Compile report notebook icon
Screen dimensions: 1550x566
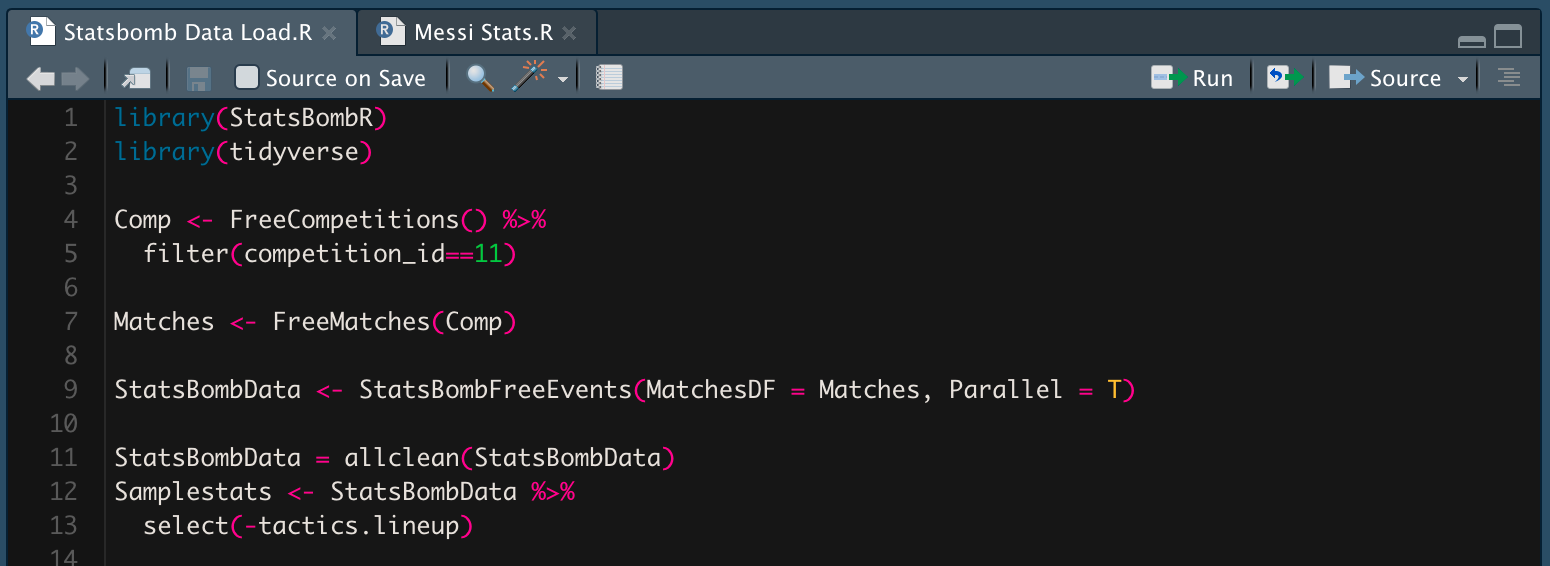coord(609,77)
